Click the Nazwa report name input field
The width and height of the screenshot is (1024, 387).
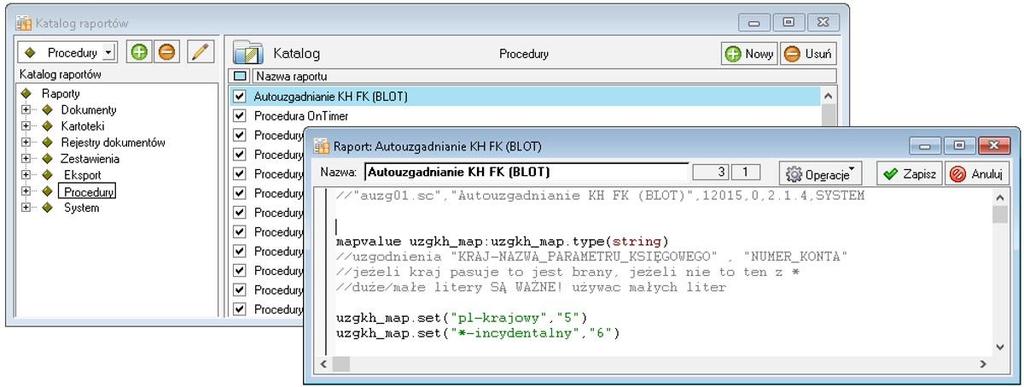tap(526, 173)
